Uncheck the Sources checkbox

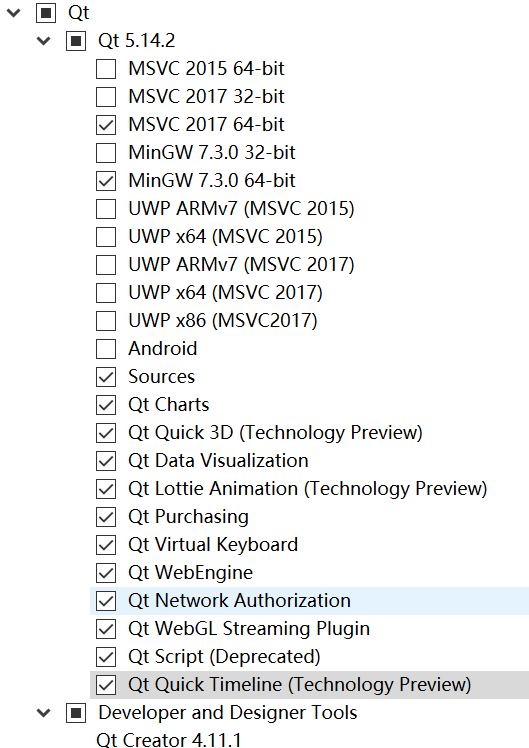tap(106, 377)
